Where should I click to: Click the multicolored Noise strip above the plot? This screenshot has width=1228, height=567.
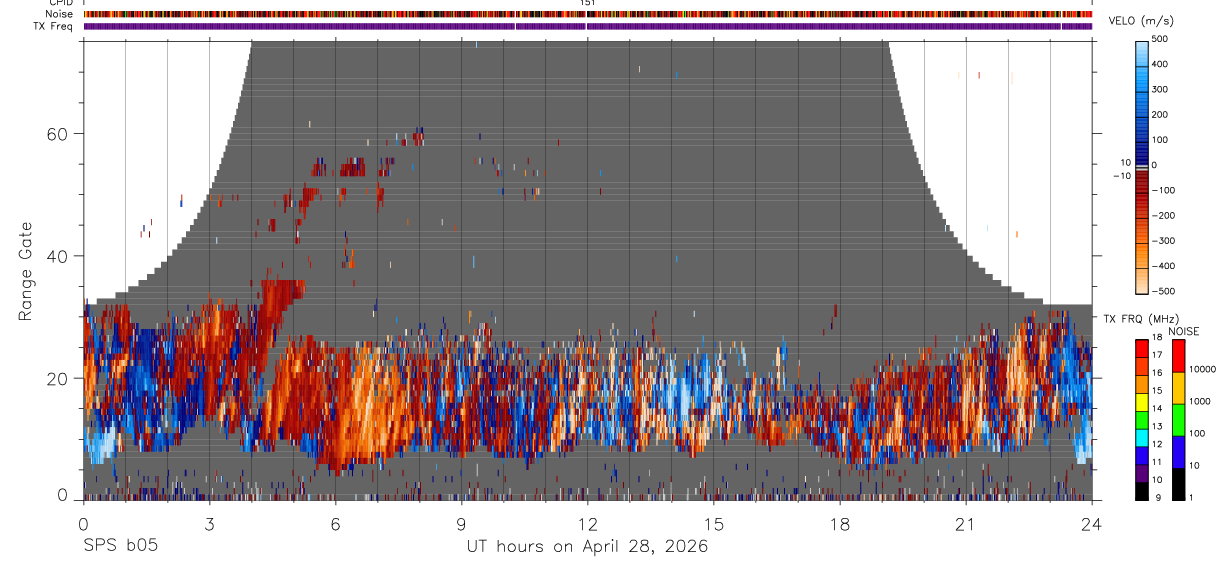pyautogui.click(x=588, y=14)
